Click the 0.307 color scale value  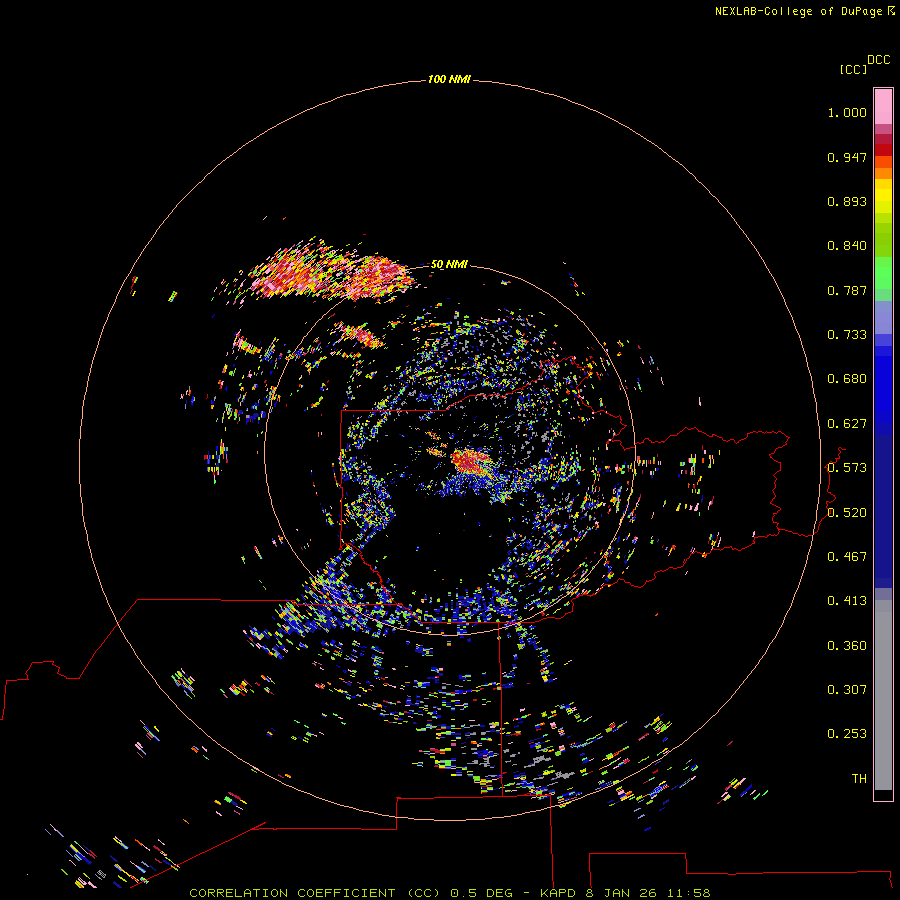click(x=847, y=690)
